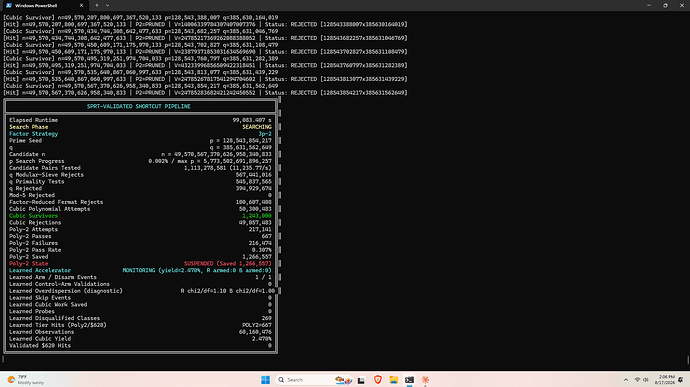Open the new-tab profile dropdown arrow

[x=107, y=5]
